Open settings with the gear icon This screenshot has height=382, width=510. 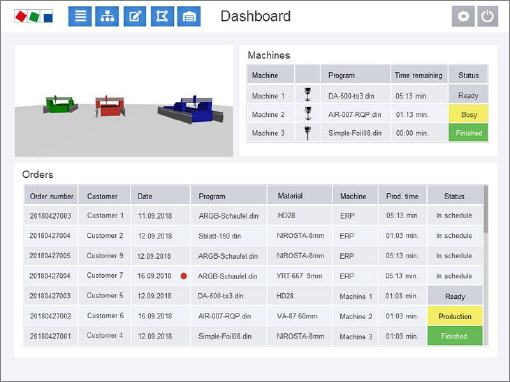[x=463, y=16]
